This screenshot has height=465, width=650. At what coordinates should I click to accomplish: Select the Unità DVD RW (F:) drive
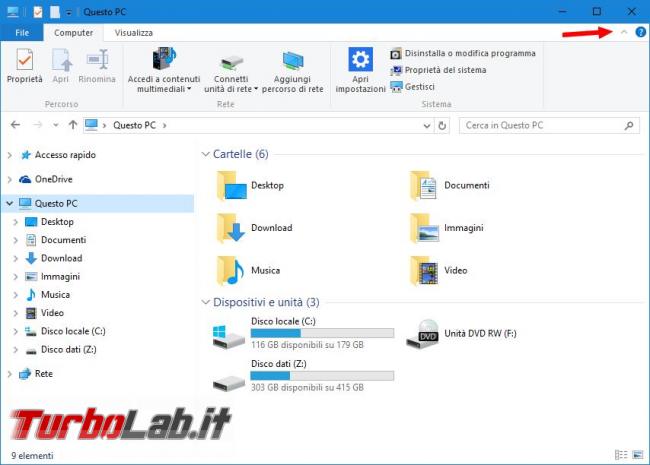[x=461, y=334]
